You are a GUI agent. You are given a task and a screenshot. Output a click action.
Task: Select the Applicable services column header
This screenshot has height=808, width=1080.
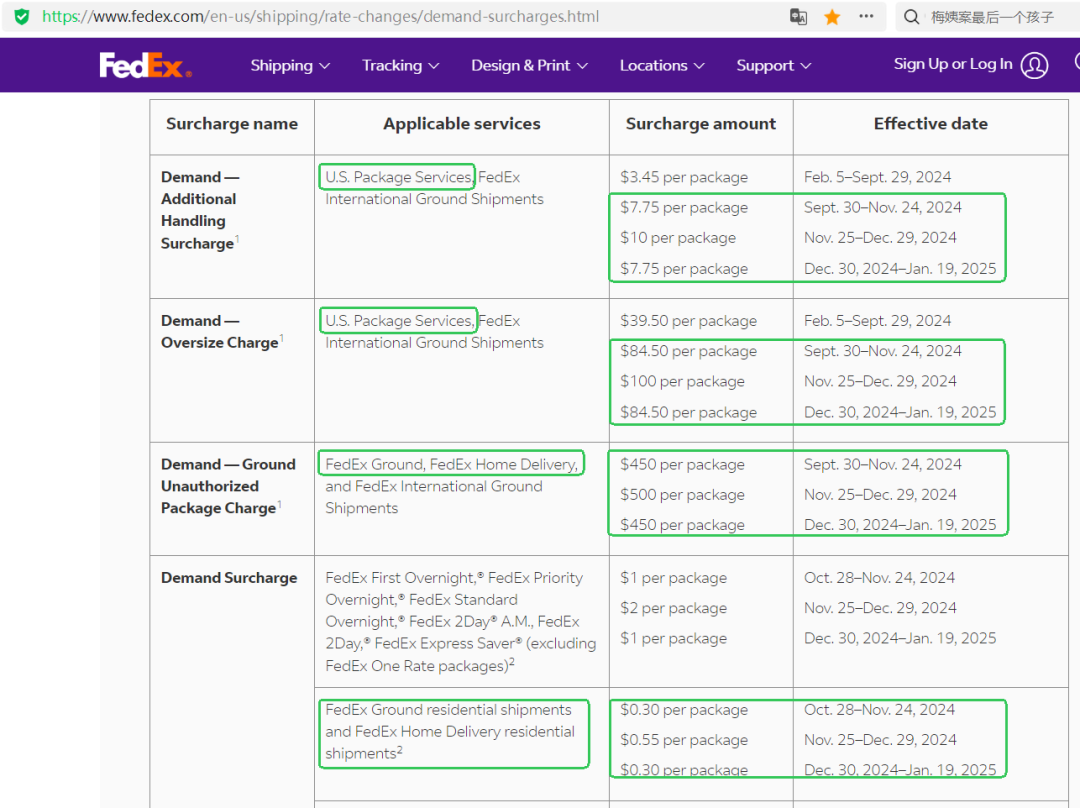pyautogui.click(x=461, y=124)
